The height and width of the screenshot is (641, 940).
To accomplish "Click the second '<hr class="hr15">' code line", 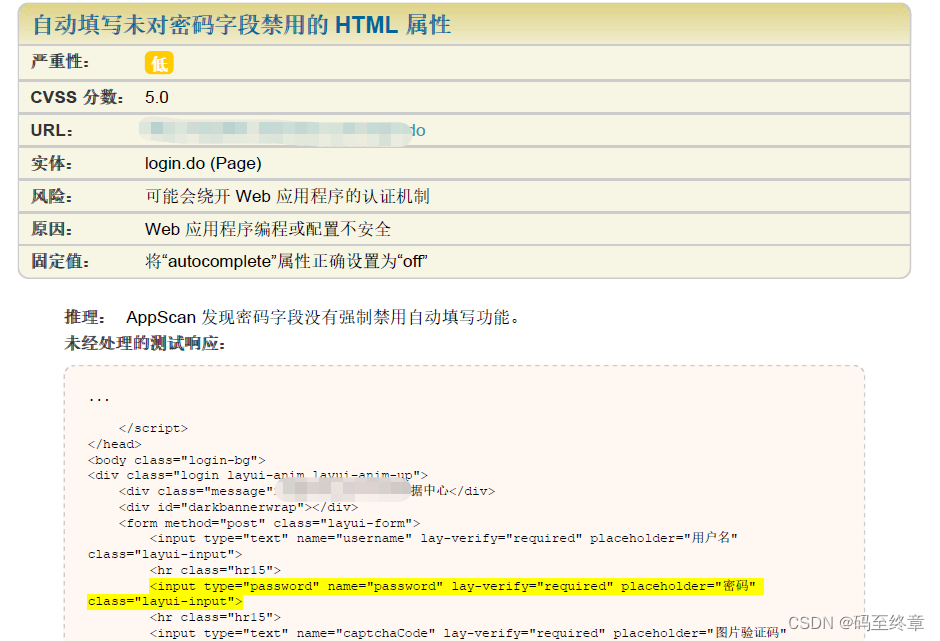I will [215, 617].
